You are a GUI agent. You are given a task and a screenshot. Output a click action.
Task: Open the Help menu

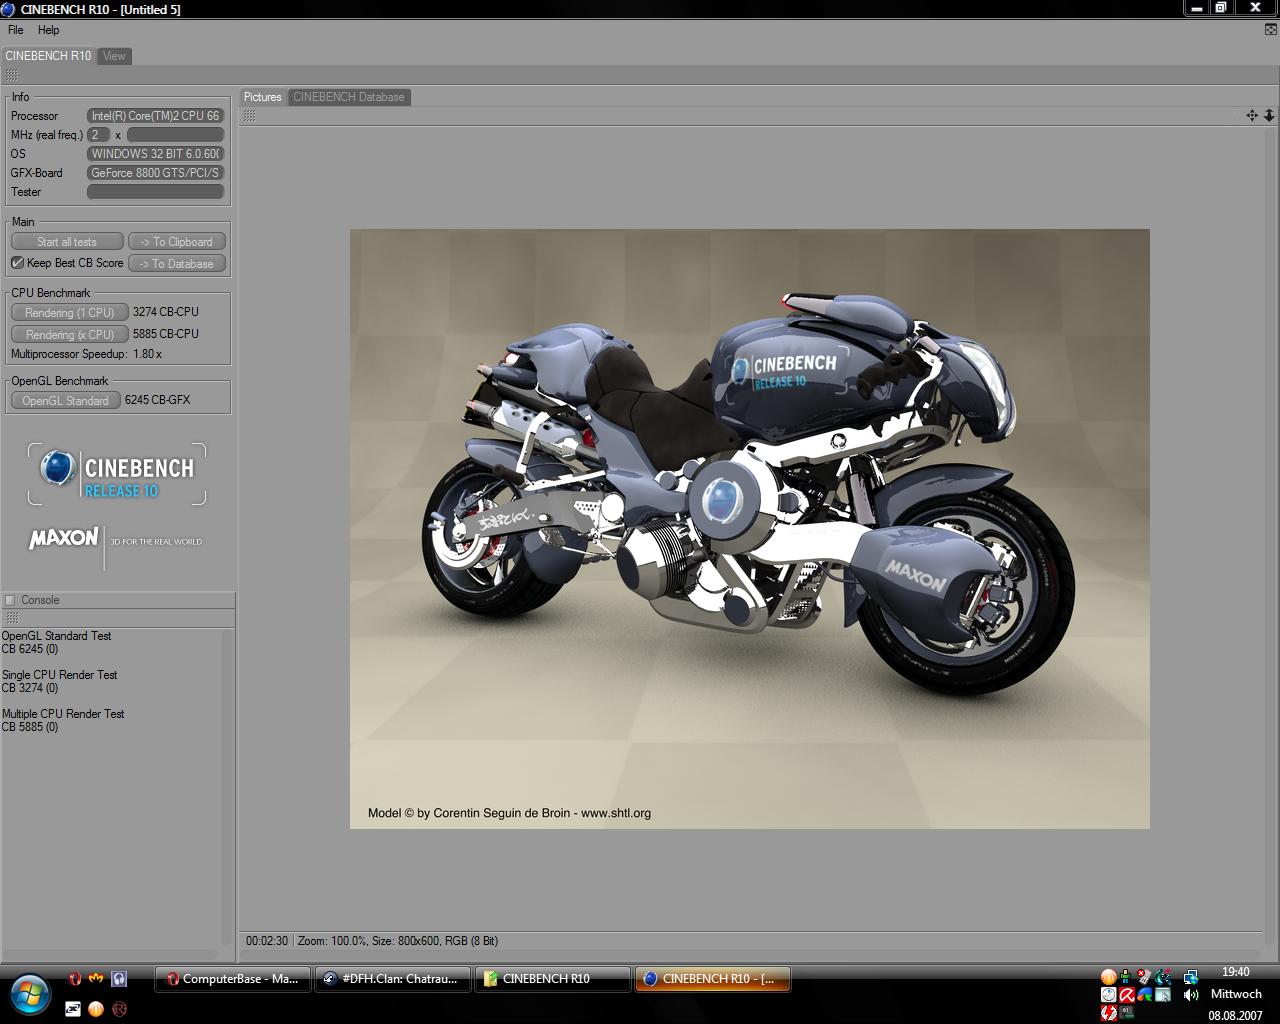(x=48, y=30)
